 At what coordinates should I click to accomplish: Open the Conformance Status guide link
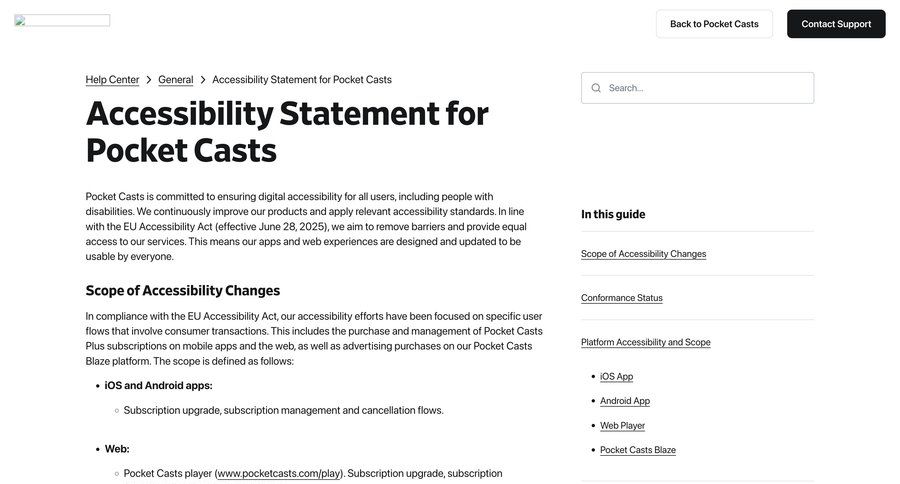[621, 298]
